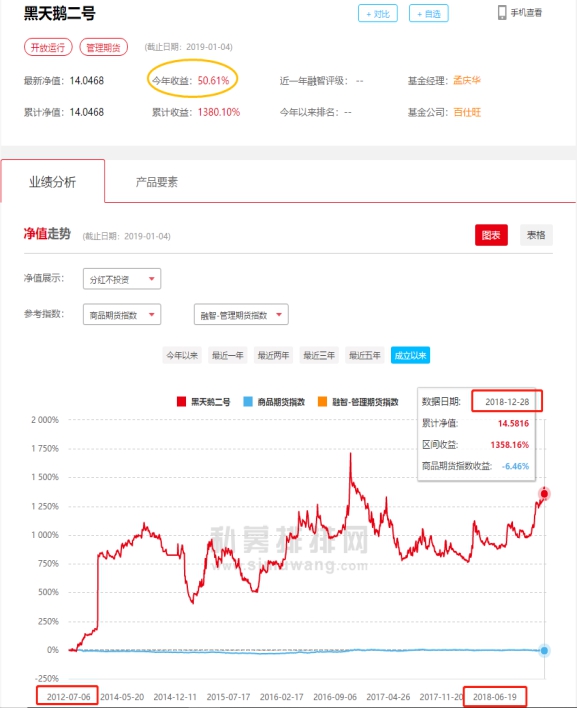Click the red data point on the chart line
577x708 pixels.
(x=544, y=494)
